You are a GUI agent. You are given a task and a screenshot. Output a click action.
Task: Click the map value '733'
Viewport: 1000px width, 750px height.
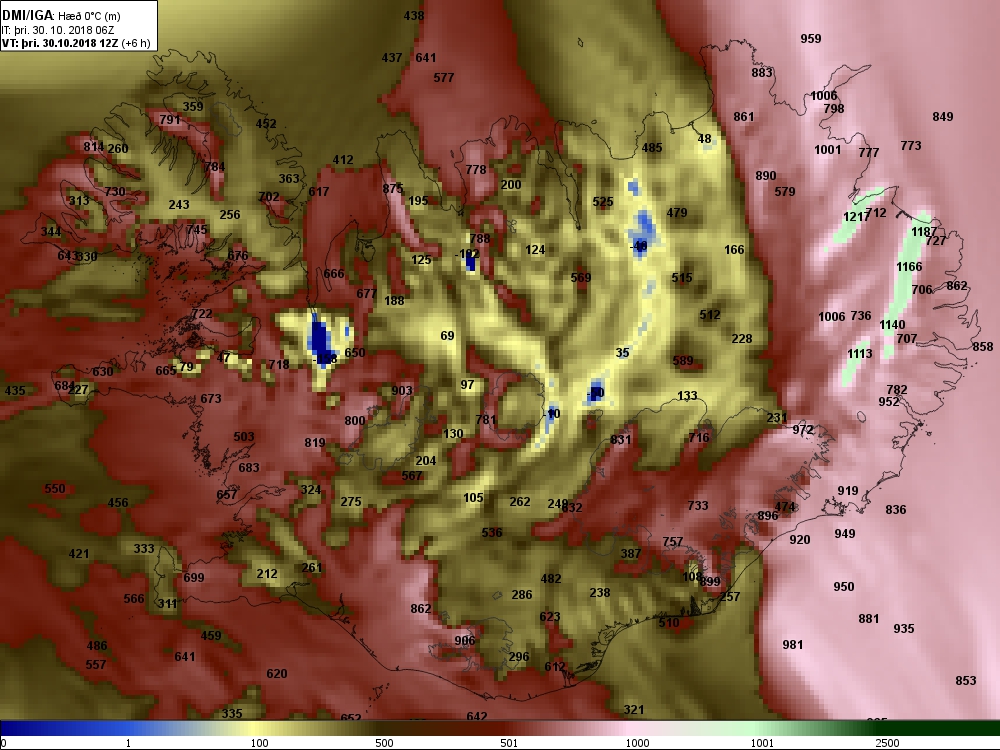coord(698,506)
